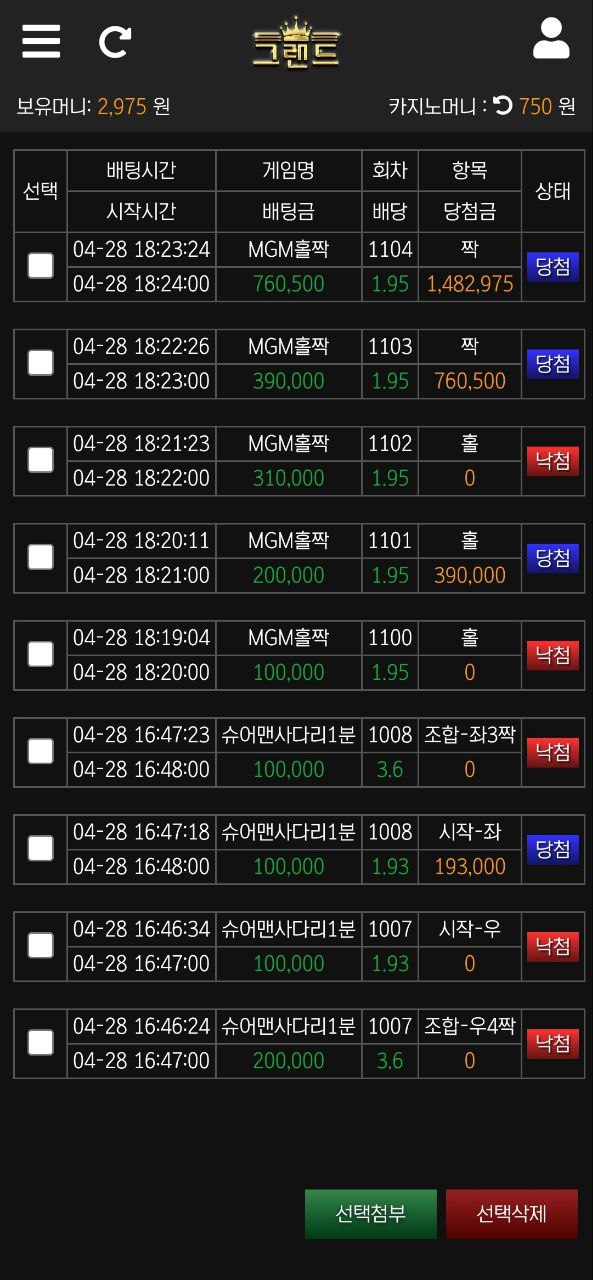Tick checkbox for 조합-좌3짝 bet
This screenshot has width=593, height=1280.
click(40, 751)
